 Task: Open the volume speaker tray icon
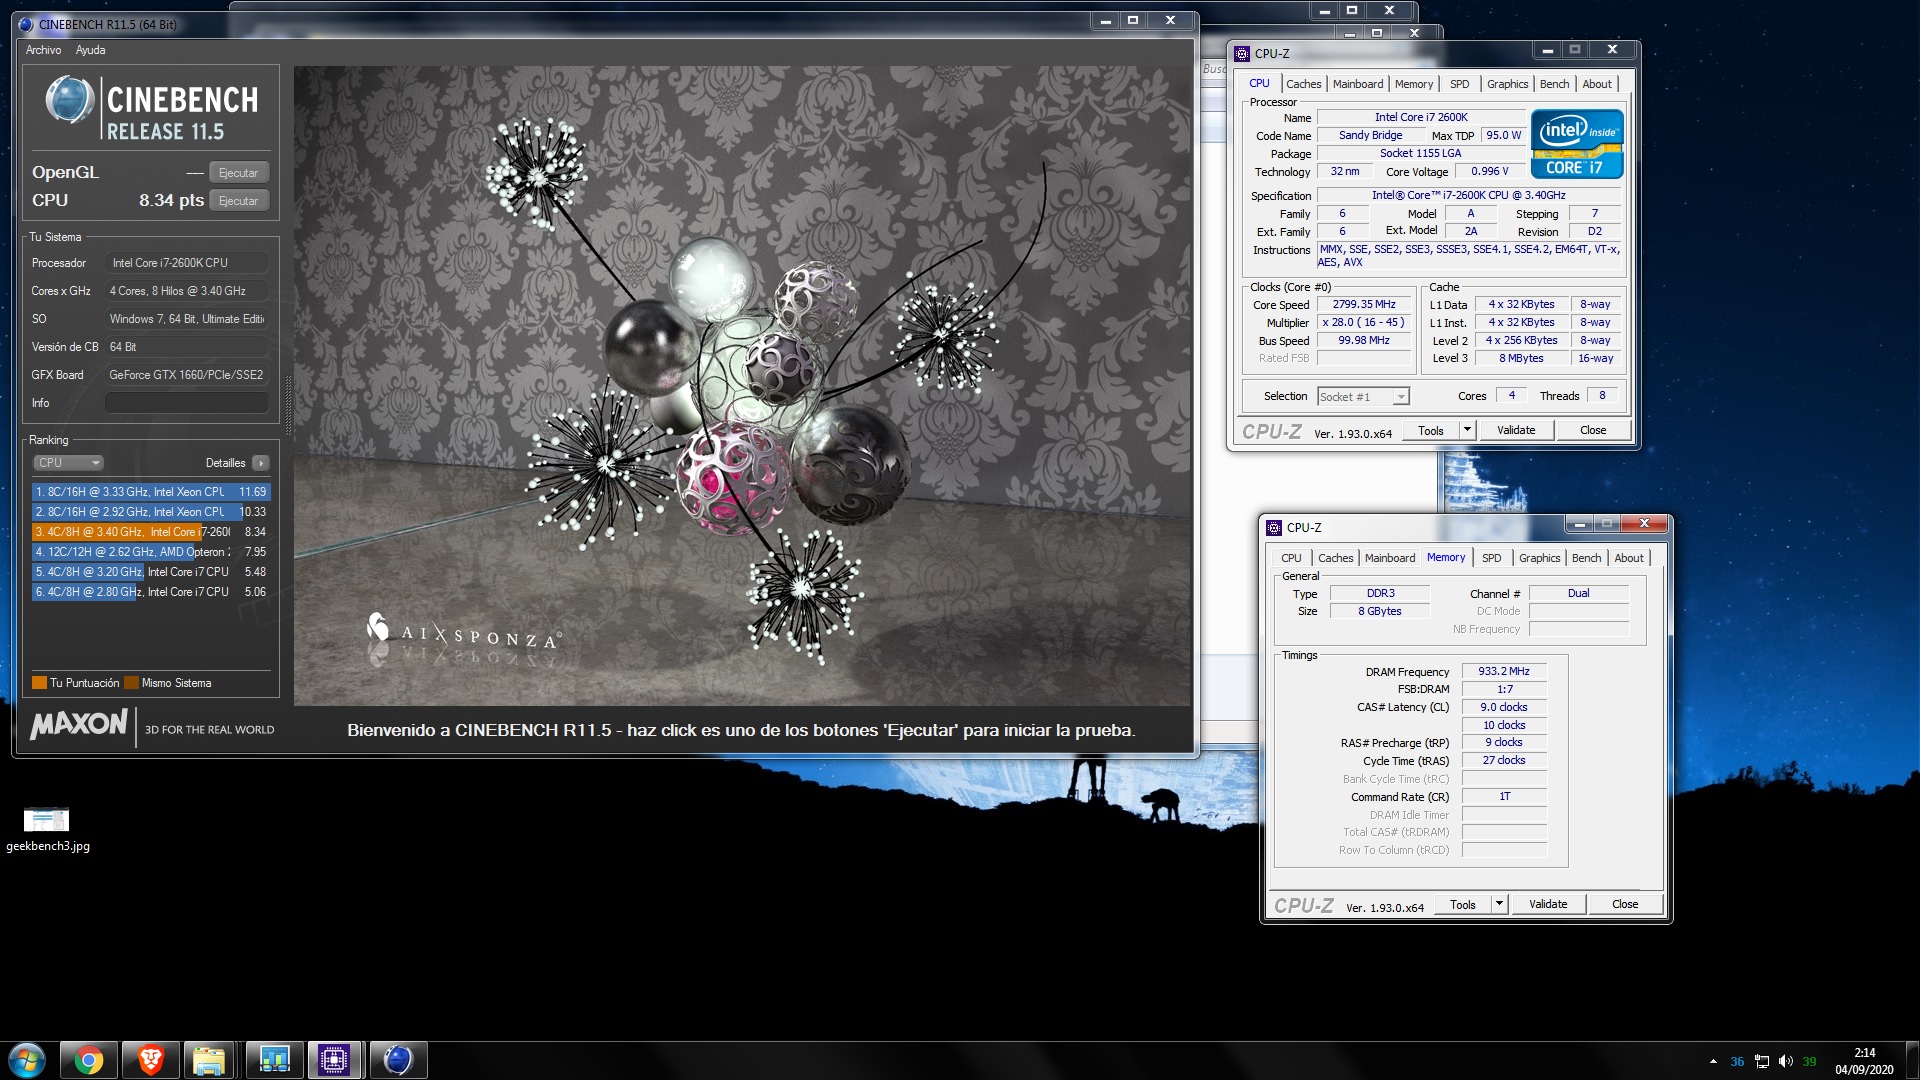pyautogui.click(x=1786, y=1061)
